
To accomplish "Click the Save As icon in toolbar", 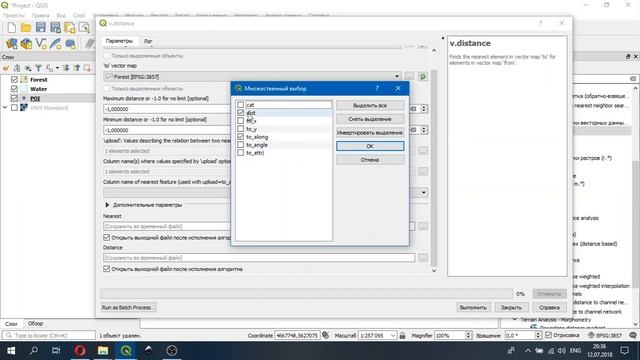I will [55, 28].
